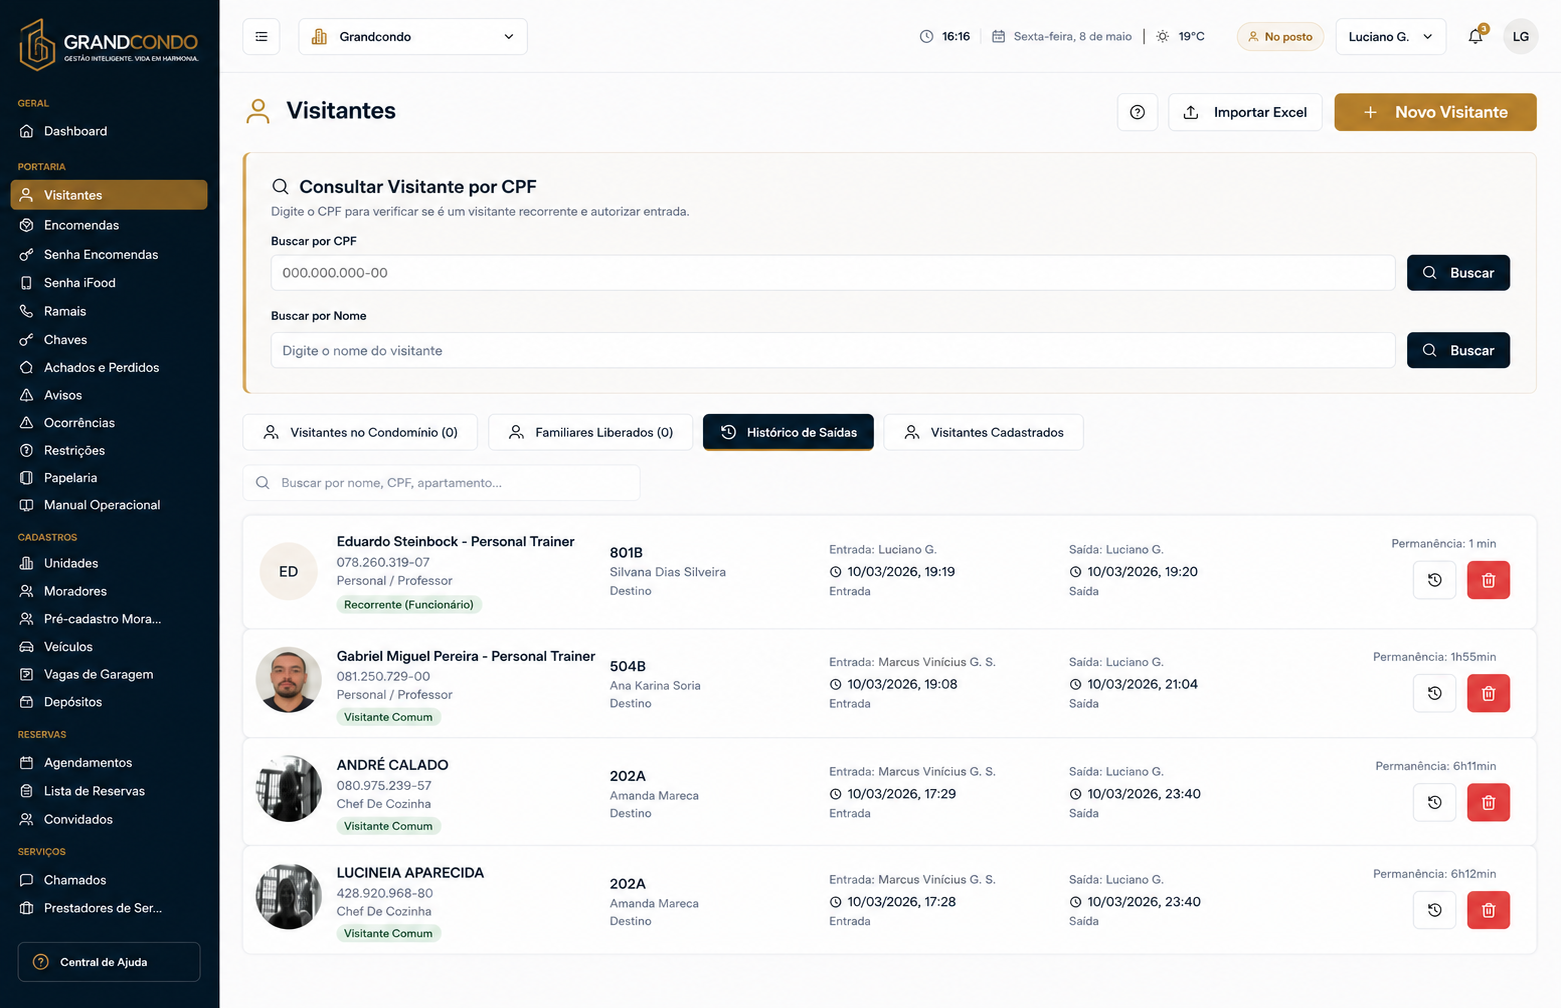Focus the Buscar por Nome input field

tap(832, 350)
